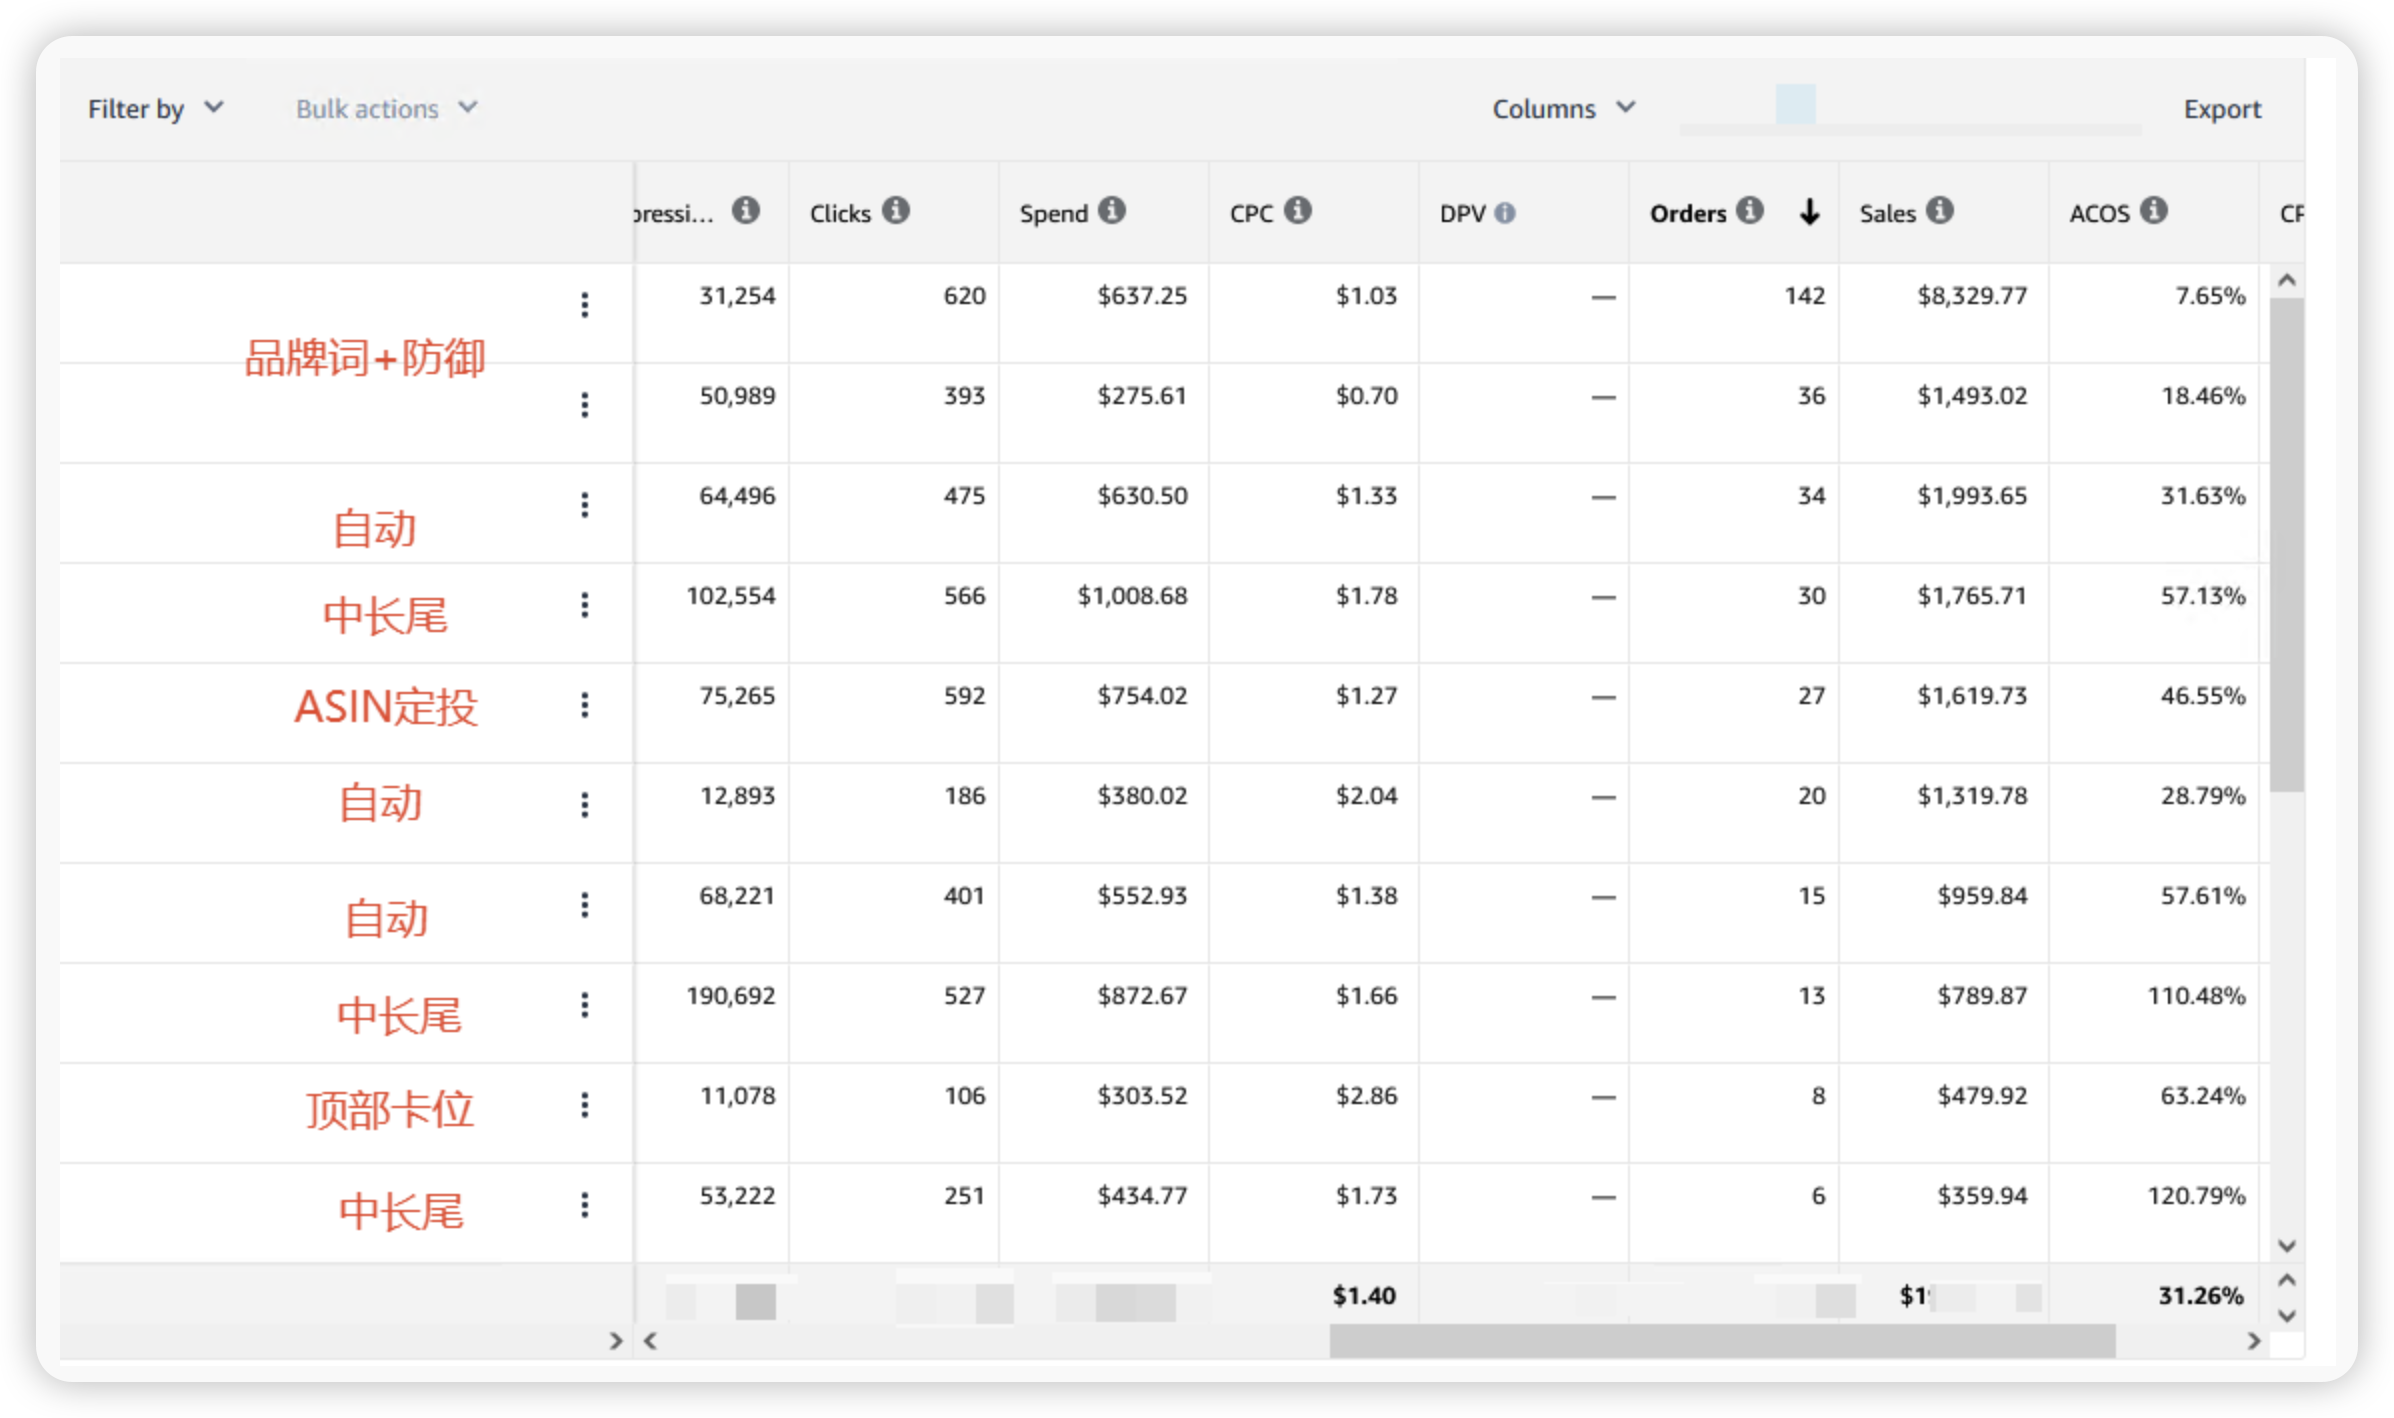Screen dimensions: 2394x1418
Task: Open three-dot menu for 顶部卡位 row
Action: (585, 1105)
